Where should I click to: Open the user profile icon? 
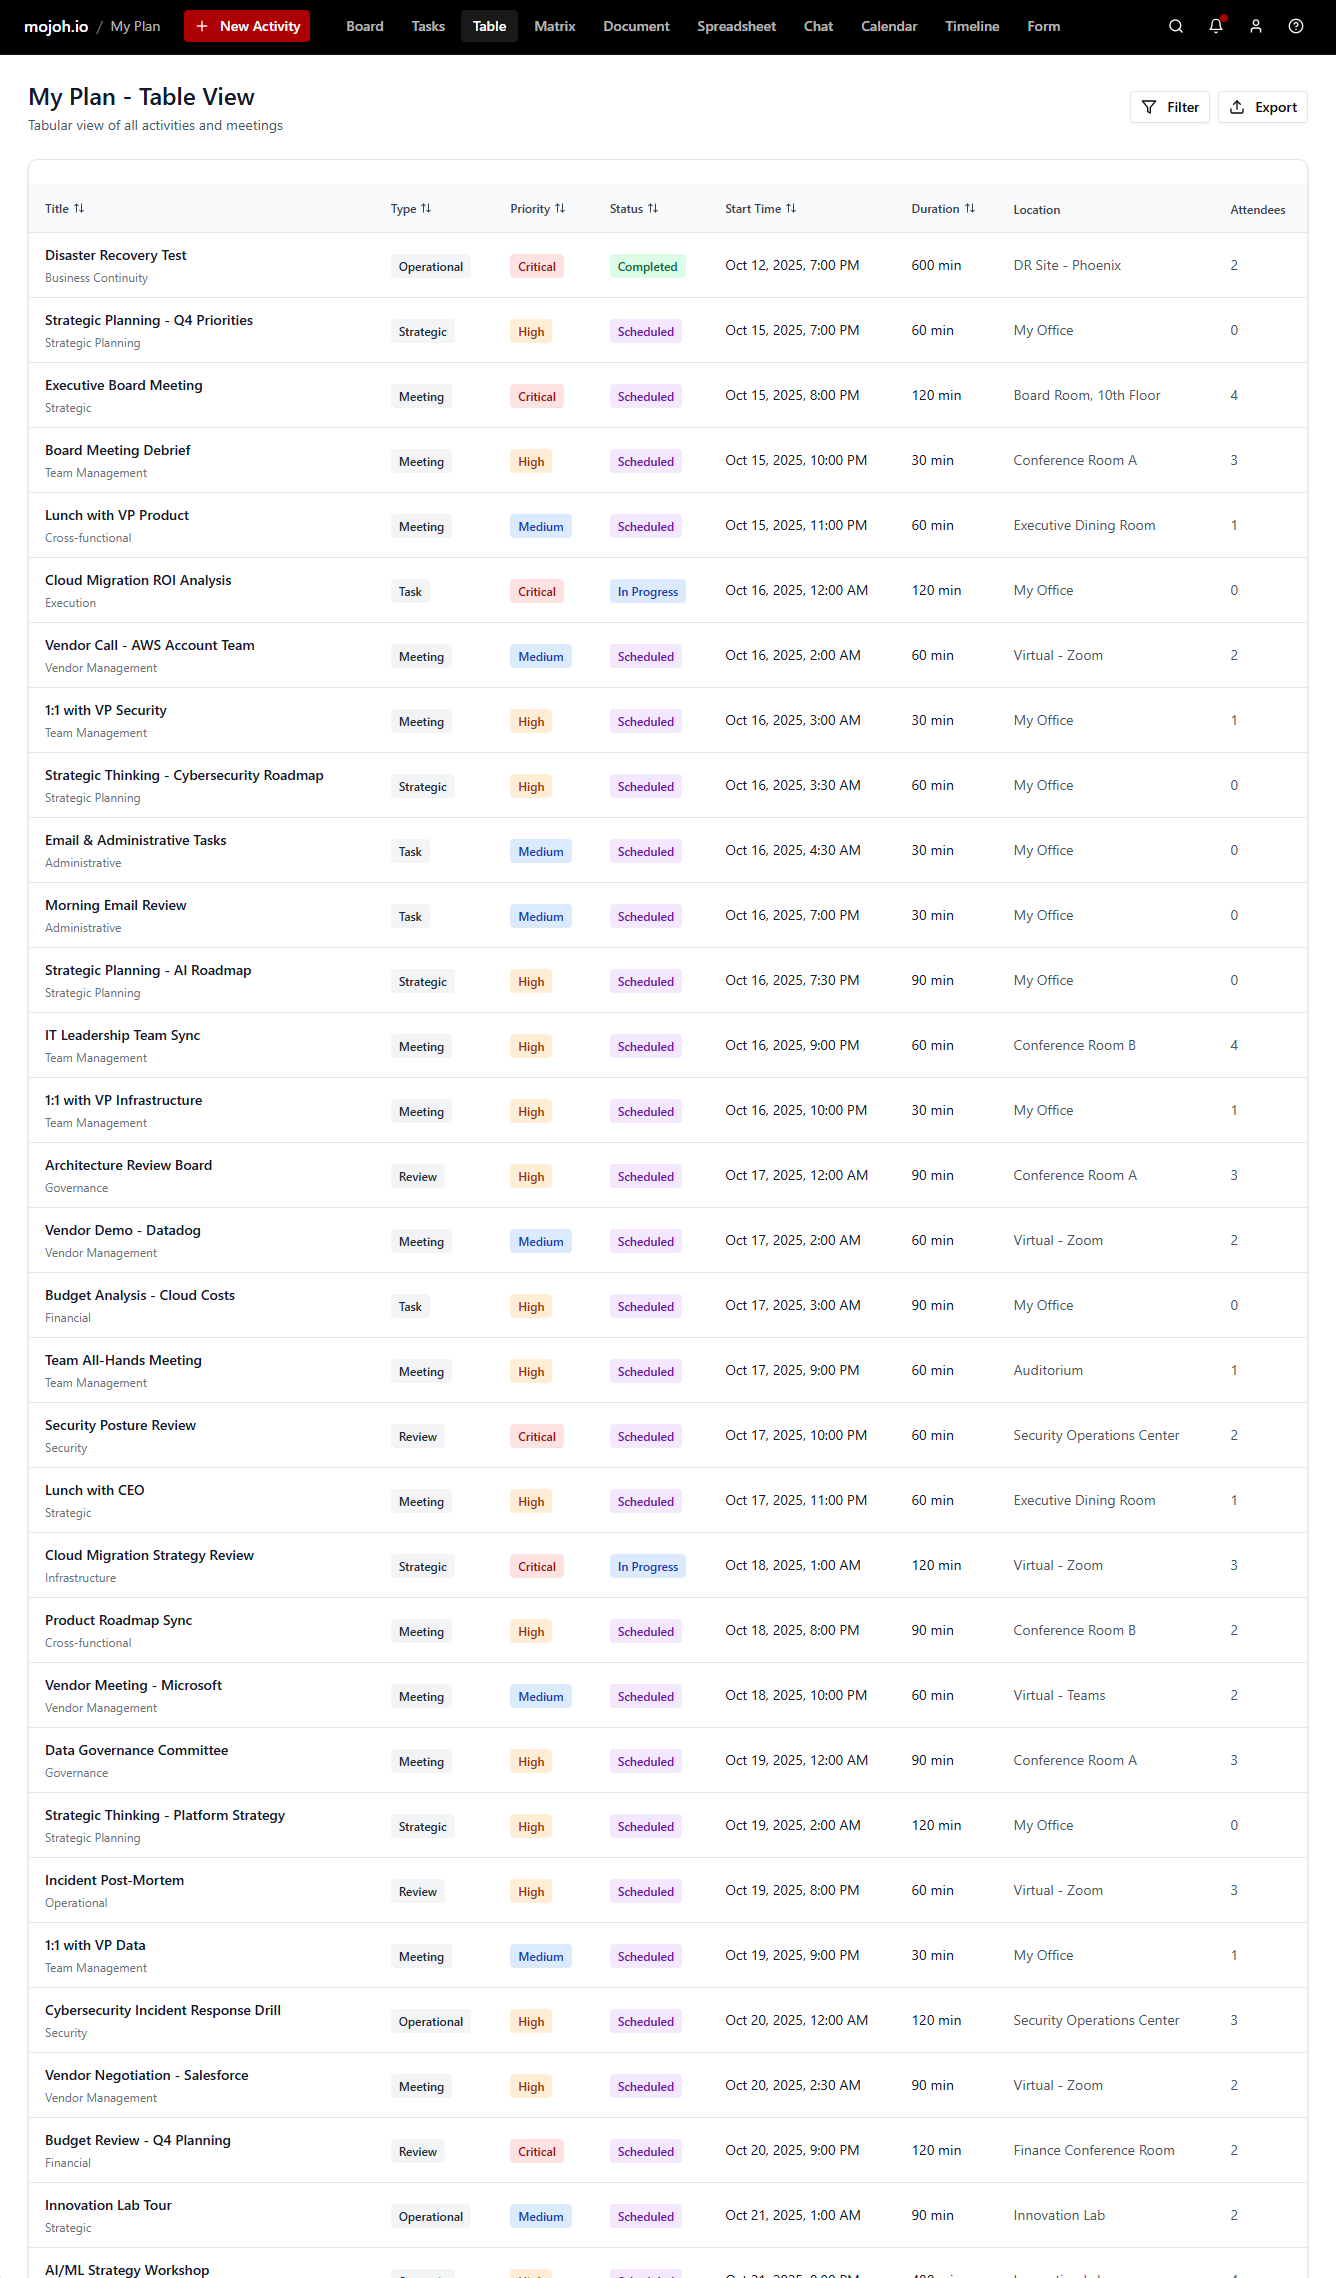tap(1256, 26)
